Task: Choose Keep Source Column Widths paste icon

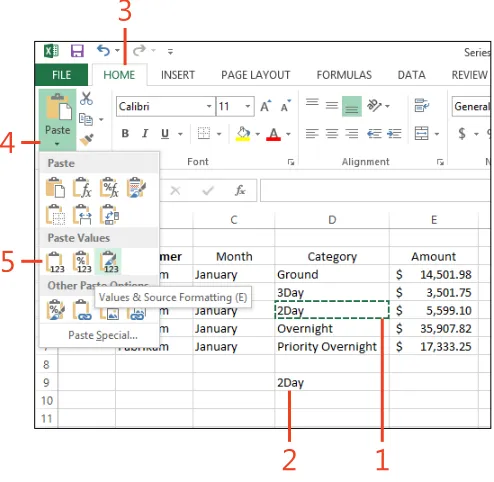Action: click(82, 215)
